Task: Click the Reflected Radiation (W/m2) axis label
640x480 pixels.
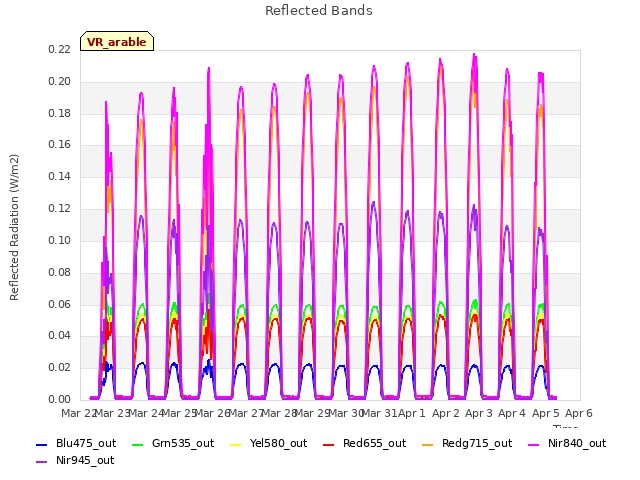Action: [x=14, y=227]
